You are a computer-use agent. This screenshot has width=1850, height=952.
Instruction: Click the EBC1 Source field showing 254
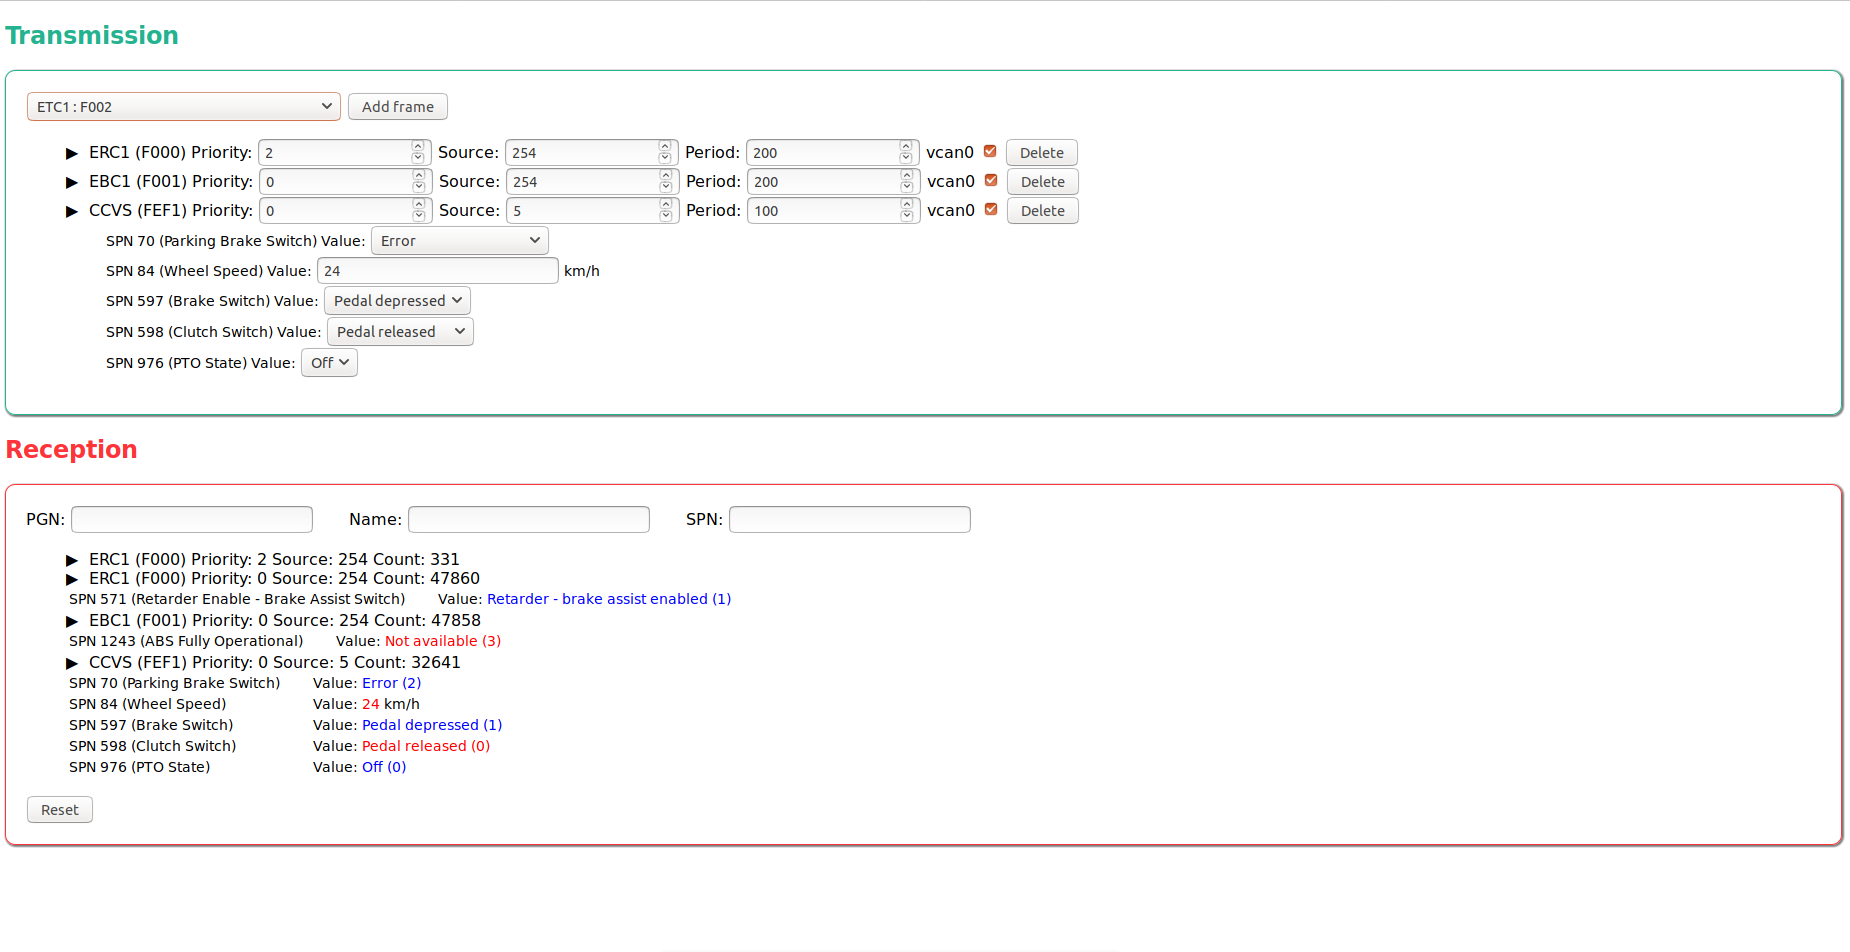(592, 182)
